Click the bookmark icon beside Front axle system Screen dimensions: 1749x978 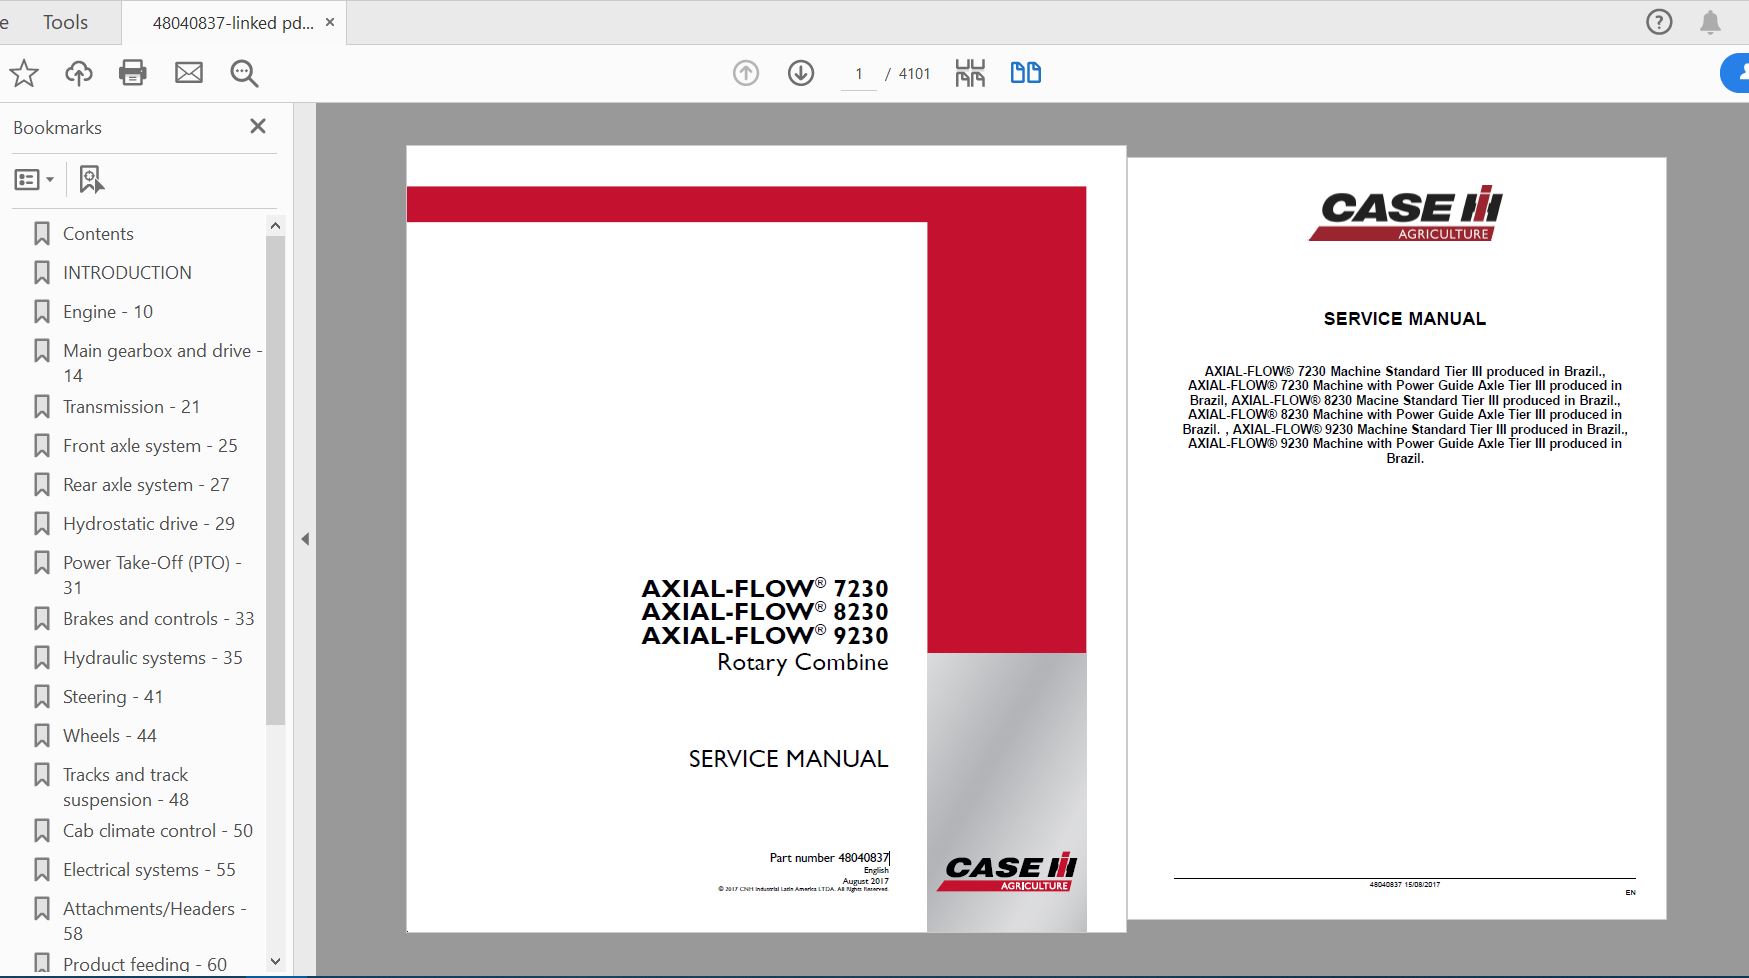coord(42,446)
